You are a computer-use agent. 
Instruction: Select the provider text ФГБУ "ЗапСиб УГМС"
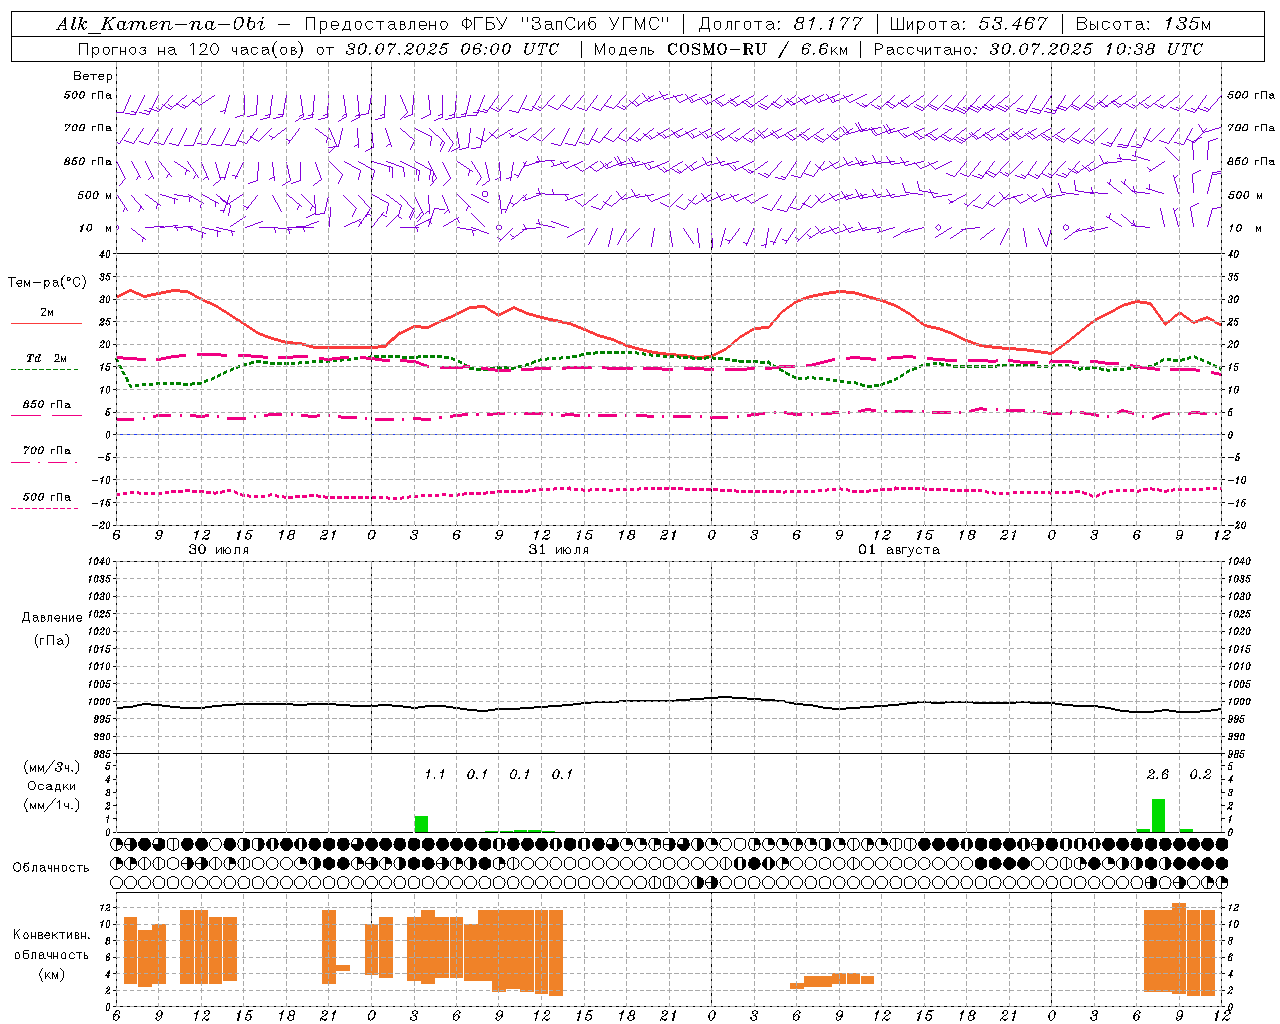(x=567, y=24)
